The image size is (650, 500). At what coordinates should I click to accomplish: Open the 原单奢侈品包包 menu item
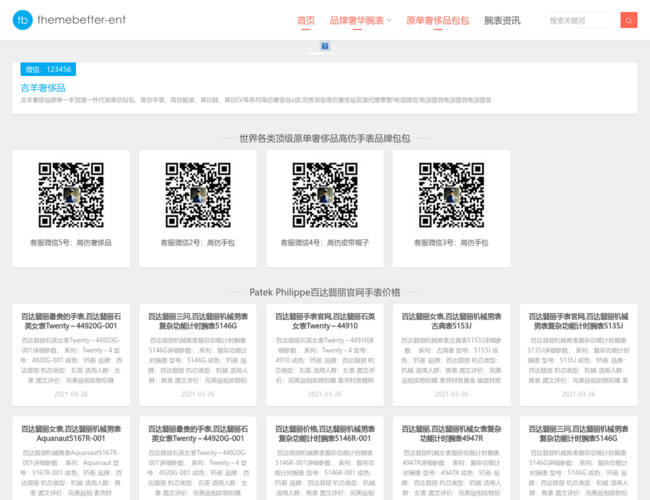pos(437,20)
